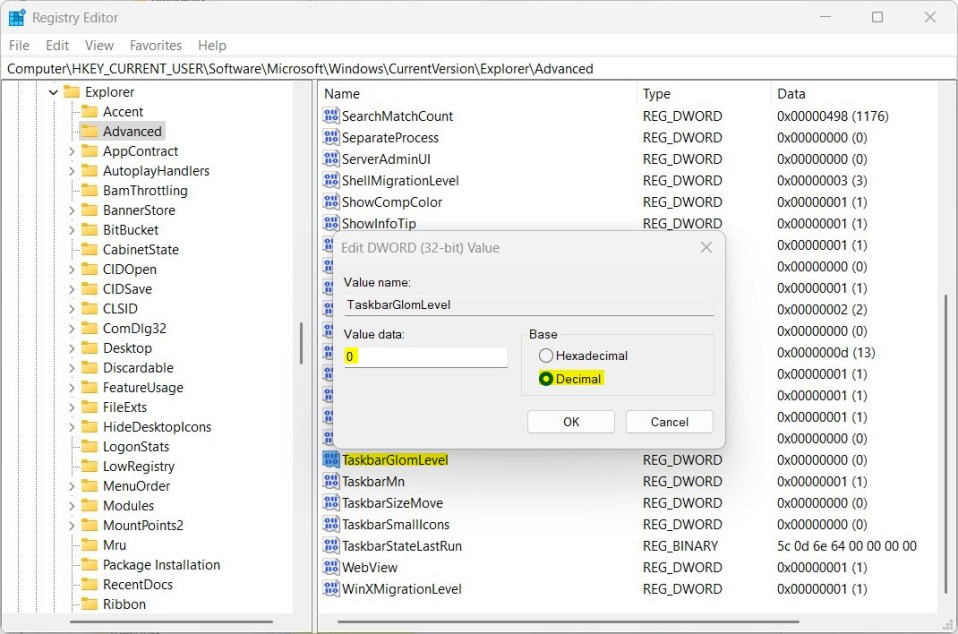The image size is (958, 634).
Task: Confirm the DWORD edit with OK
Action: pyautogui.click(x=571, y=422)
